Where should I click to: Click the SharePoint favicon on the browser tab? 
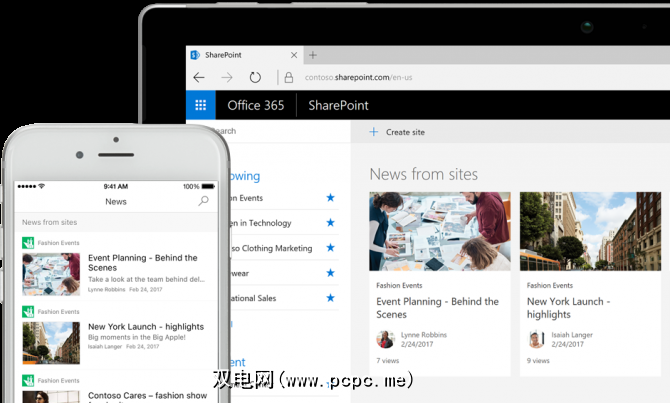pos(195,55)
